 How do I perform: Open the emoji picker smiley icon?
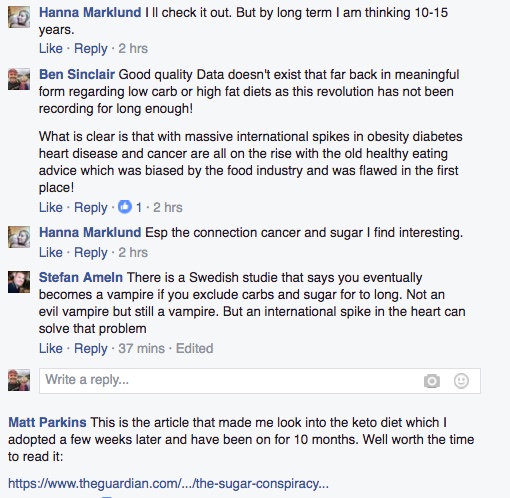tap(461, 381)
